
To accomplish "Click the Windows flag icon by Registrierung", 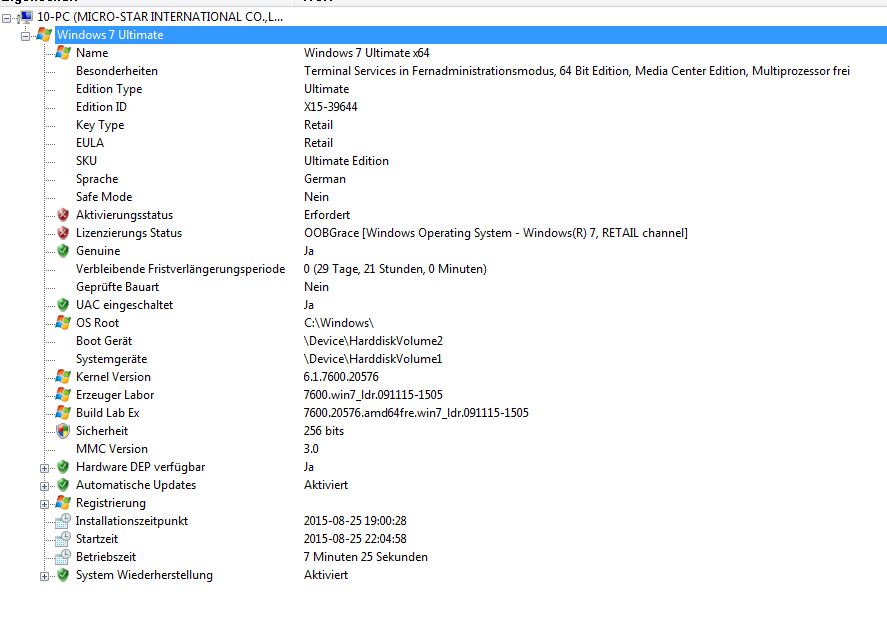I will 63,503.
